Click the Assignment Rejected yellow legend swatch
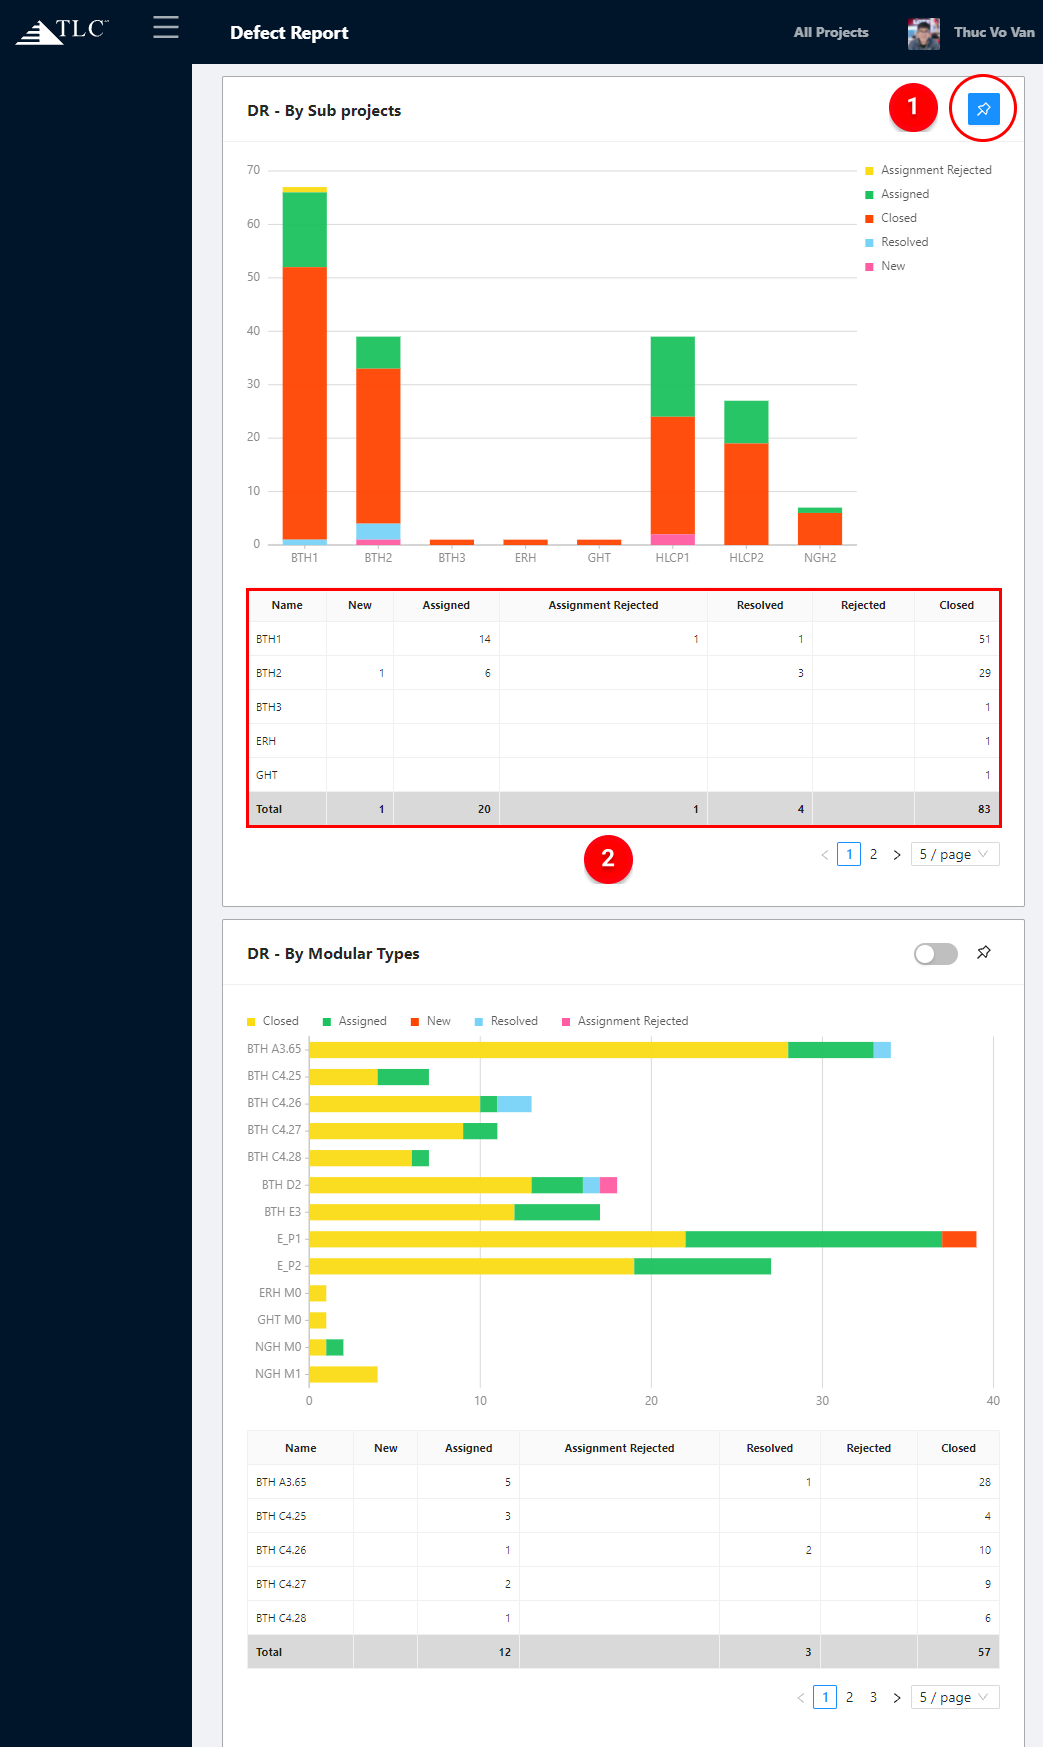The width and height of the screenshot is (1043, 1747). [869, 171]
